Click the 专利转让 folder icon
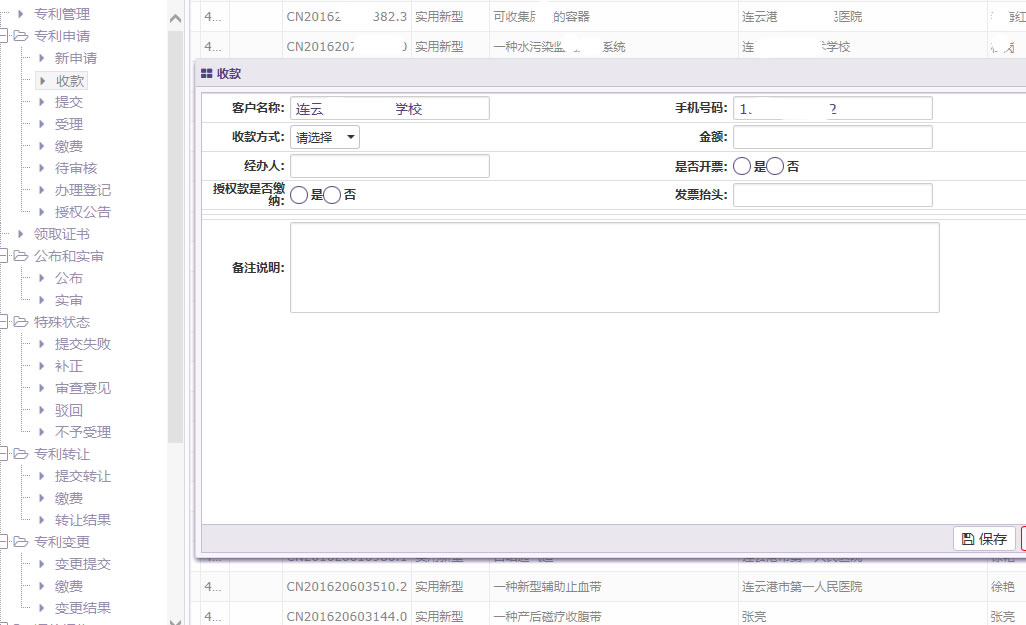 coord(20,454)
